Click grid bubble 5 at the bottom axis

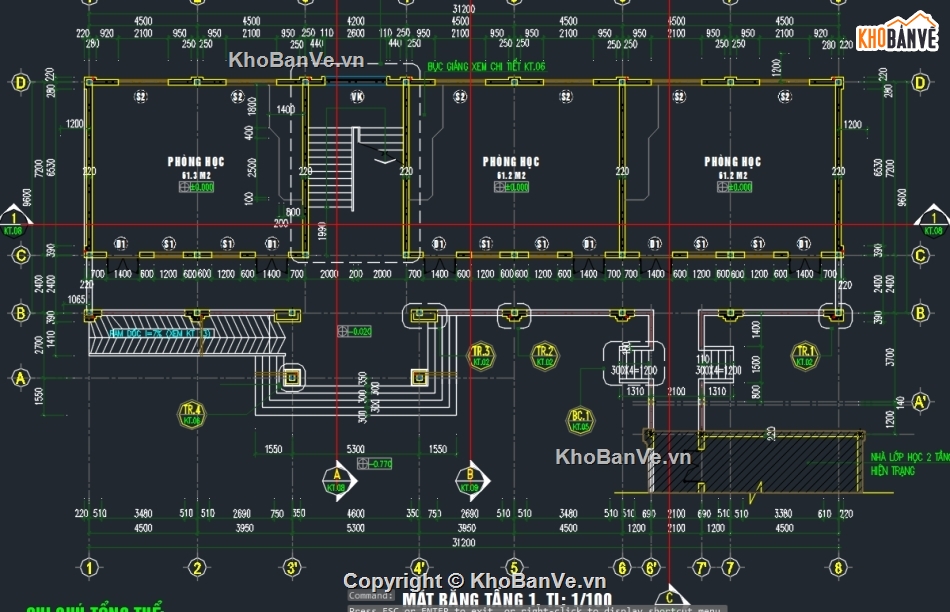tap(514, 568)
